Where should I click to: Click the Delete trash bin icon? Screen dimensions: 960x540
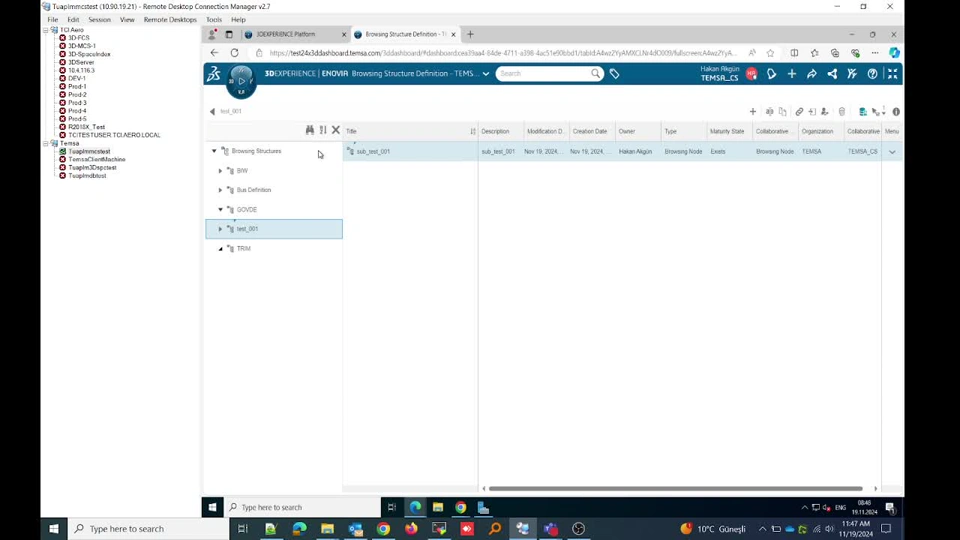[842, 111]
